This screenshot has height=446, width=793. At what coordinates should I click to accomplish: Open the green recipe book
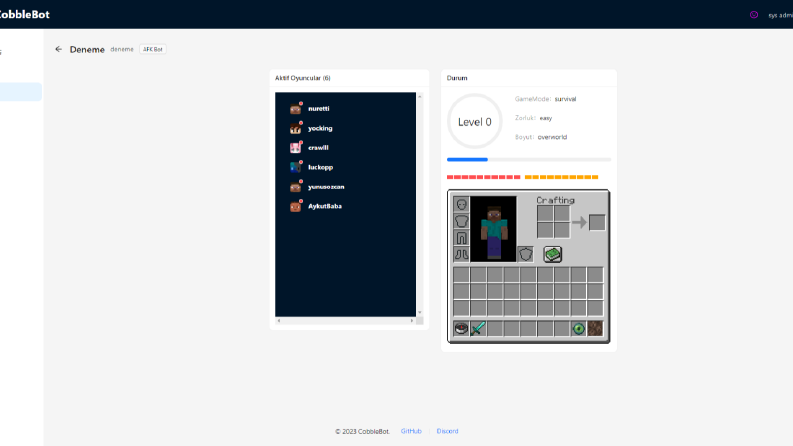point(553,254)
